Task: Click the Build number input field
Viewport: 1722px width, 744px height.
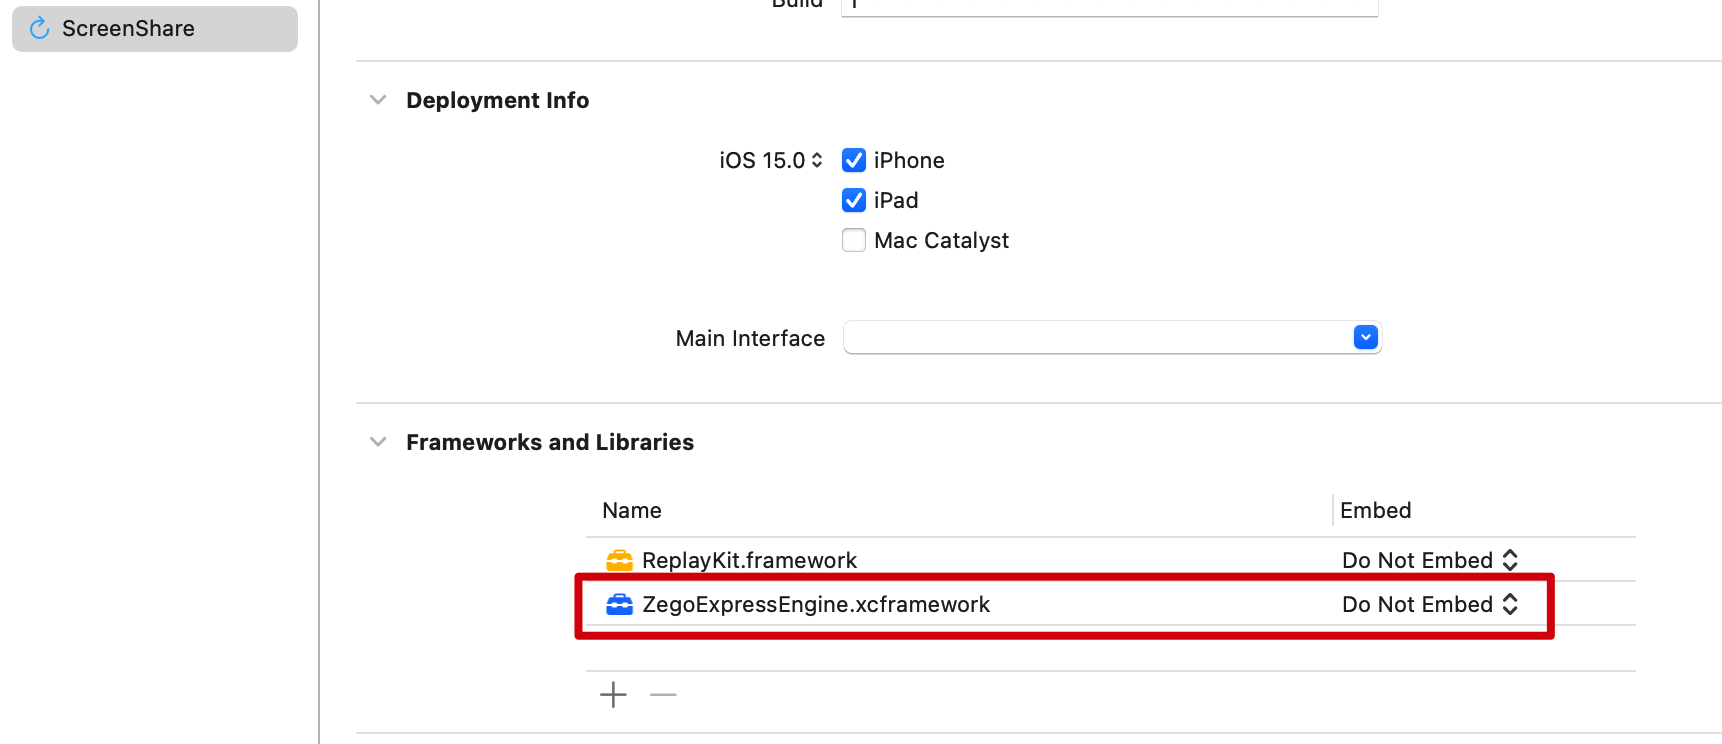Action: click(1110, 6)
